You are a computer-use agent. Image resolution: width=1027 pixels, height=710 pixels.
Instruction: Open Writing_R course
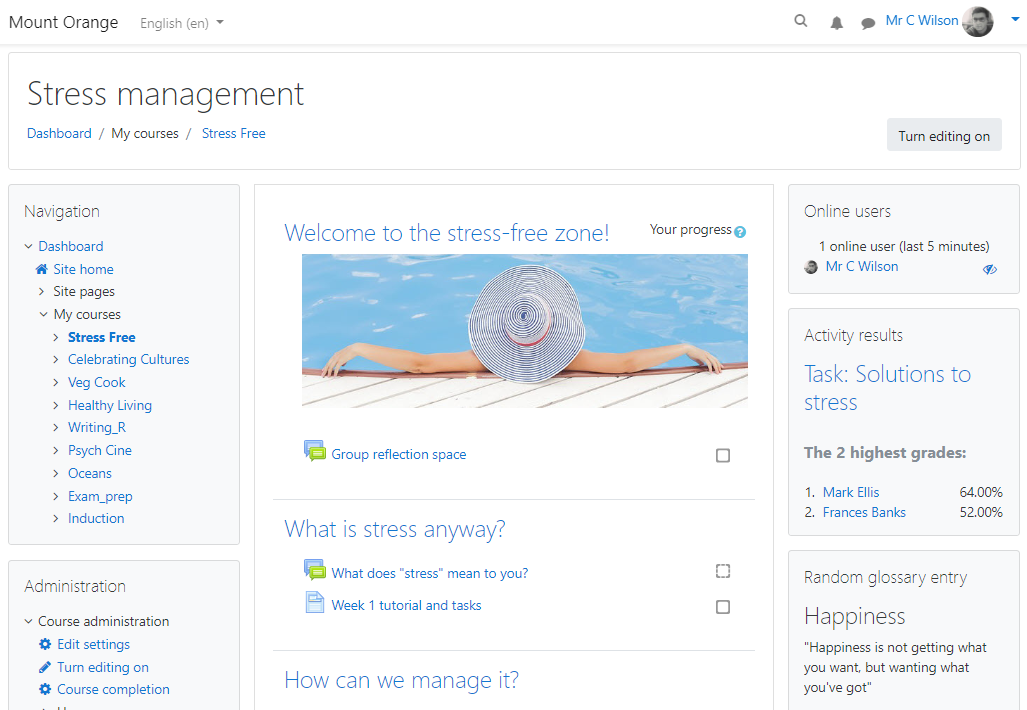(x=97, y=428)
